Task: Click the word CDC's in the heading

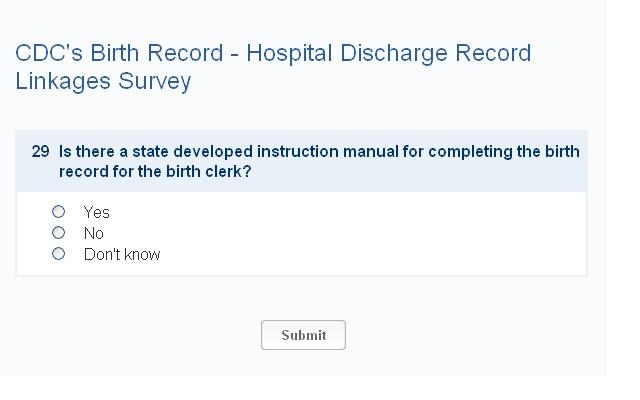Action: pyautogui.click(x=48, y=53)
